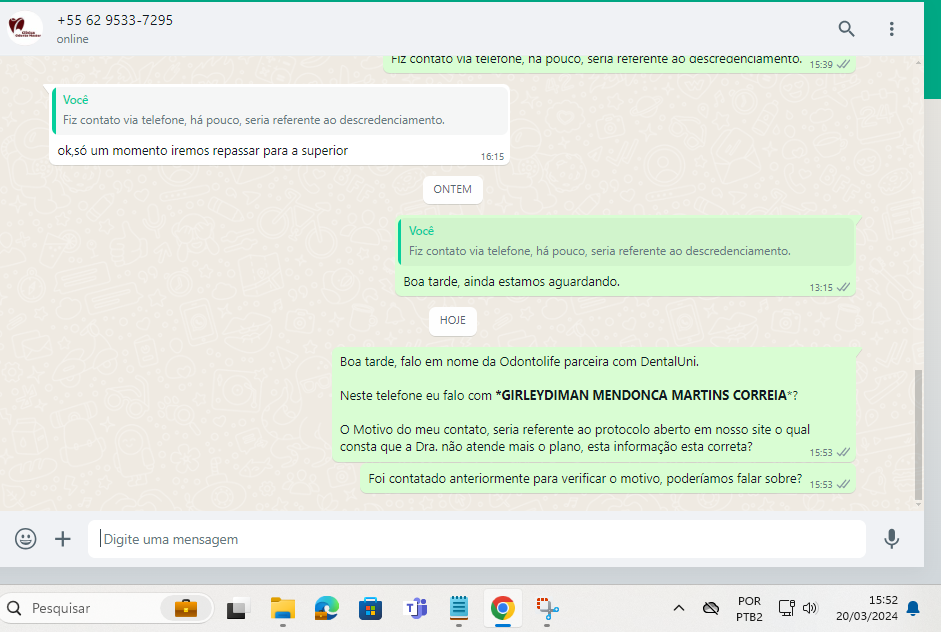
Task: Switch to Google Chrome on the taskbar
Action: point(502,608)
